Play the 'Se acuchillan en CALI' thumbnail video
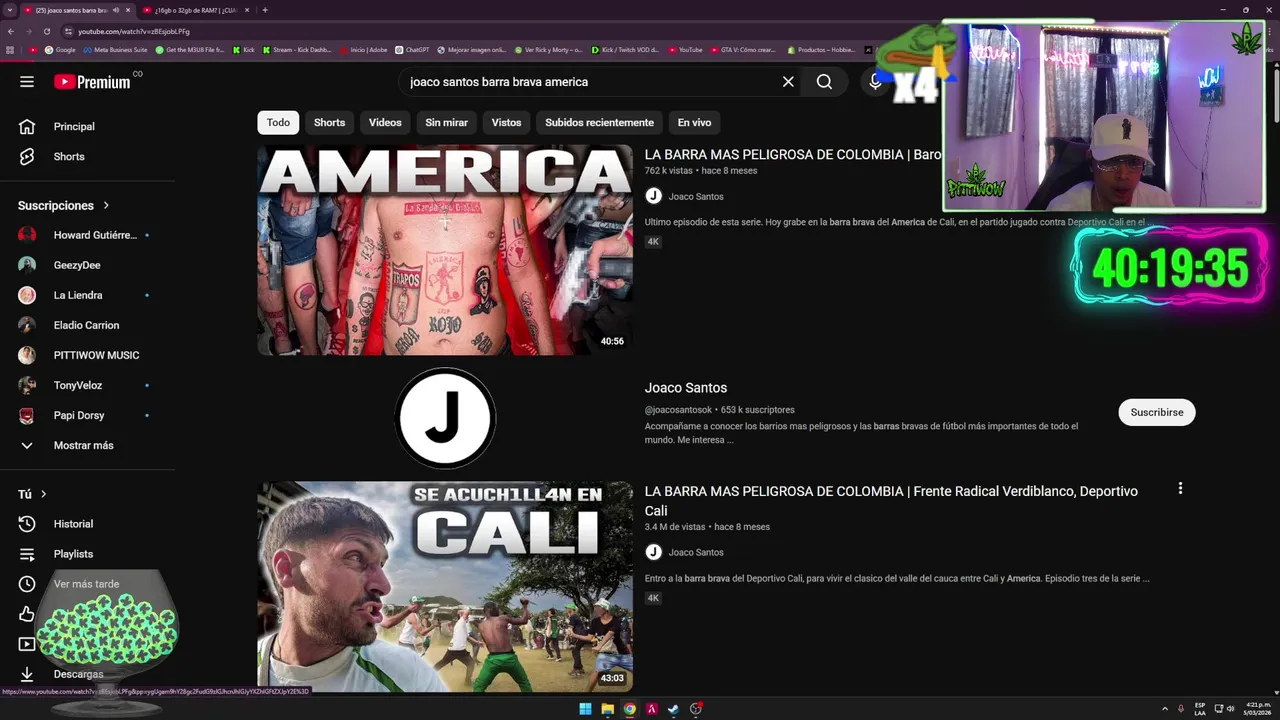 point(445,586)
